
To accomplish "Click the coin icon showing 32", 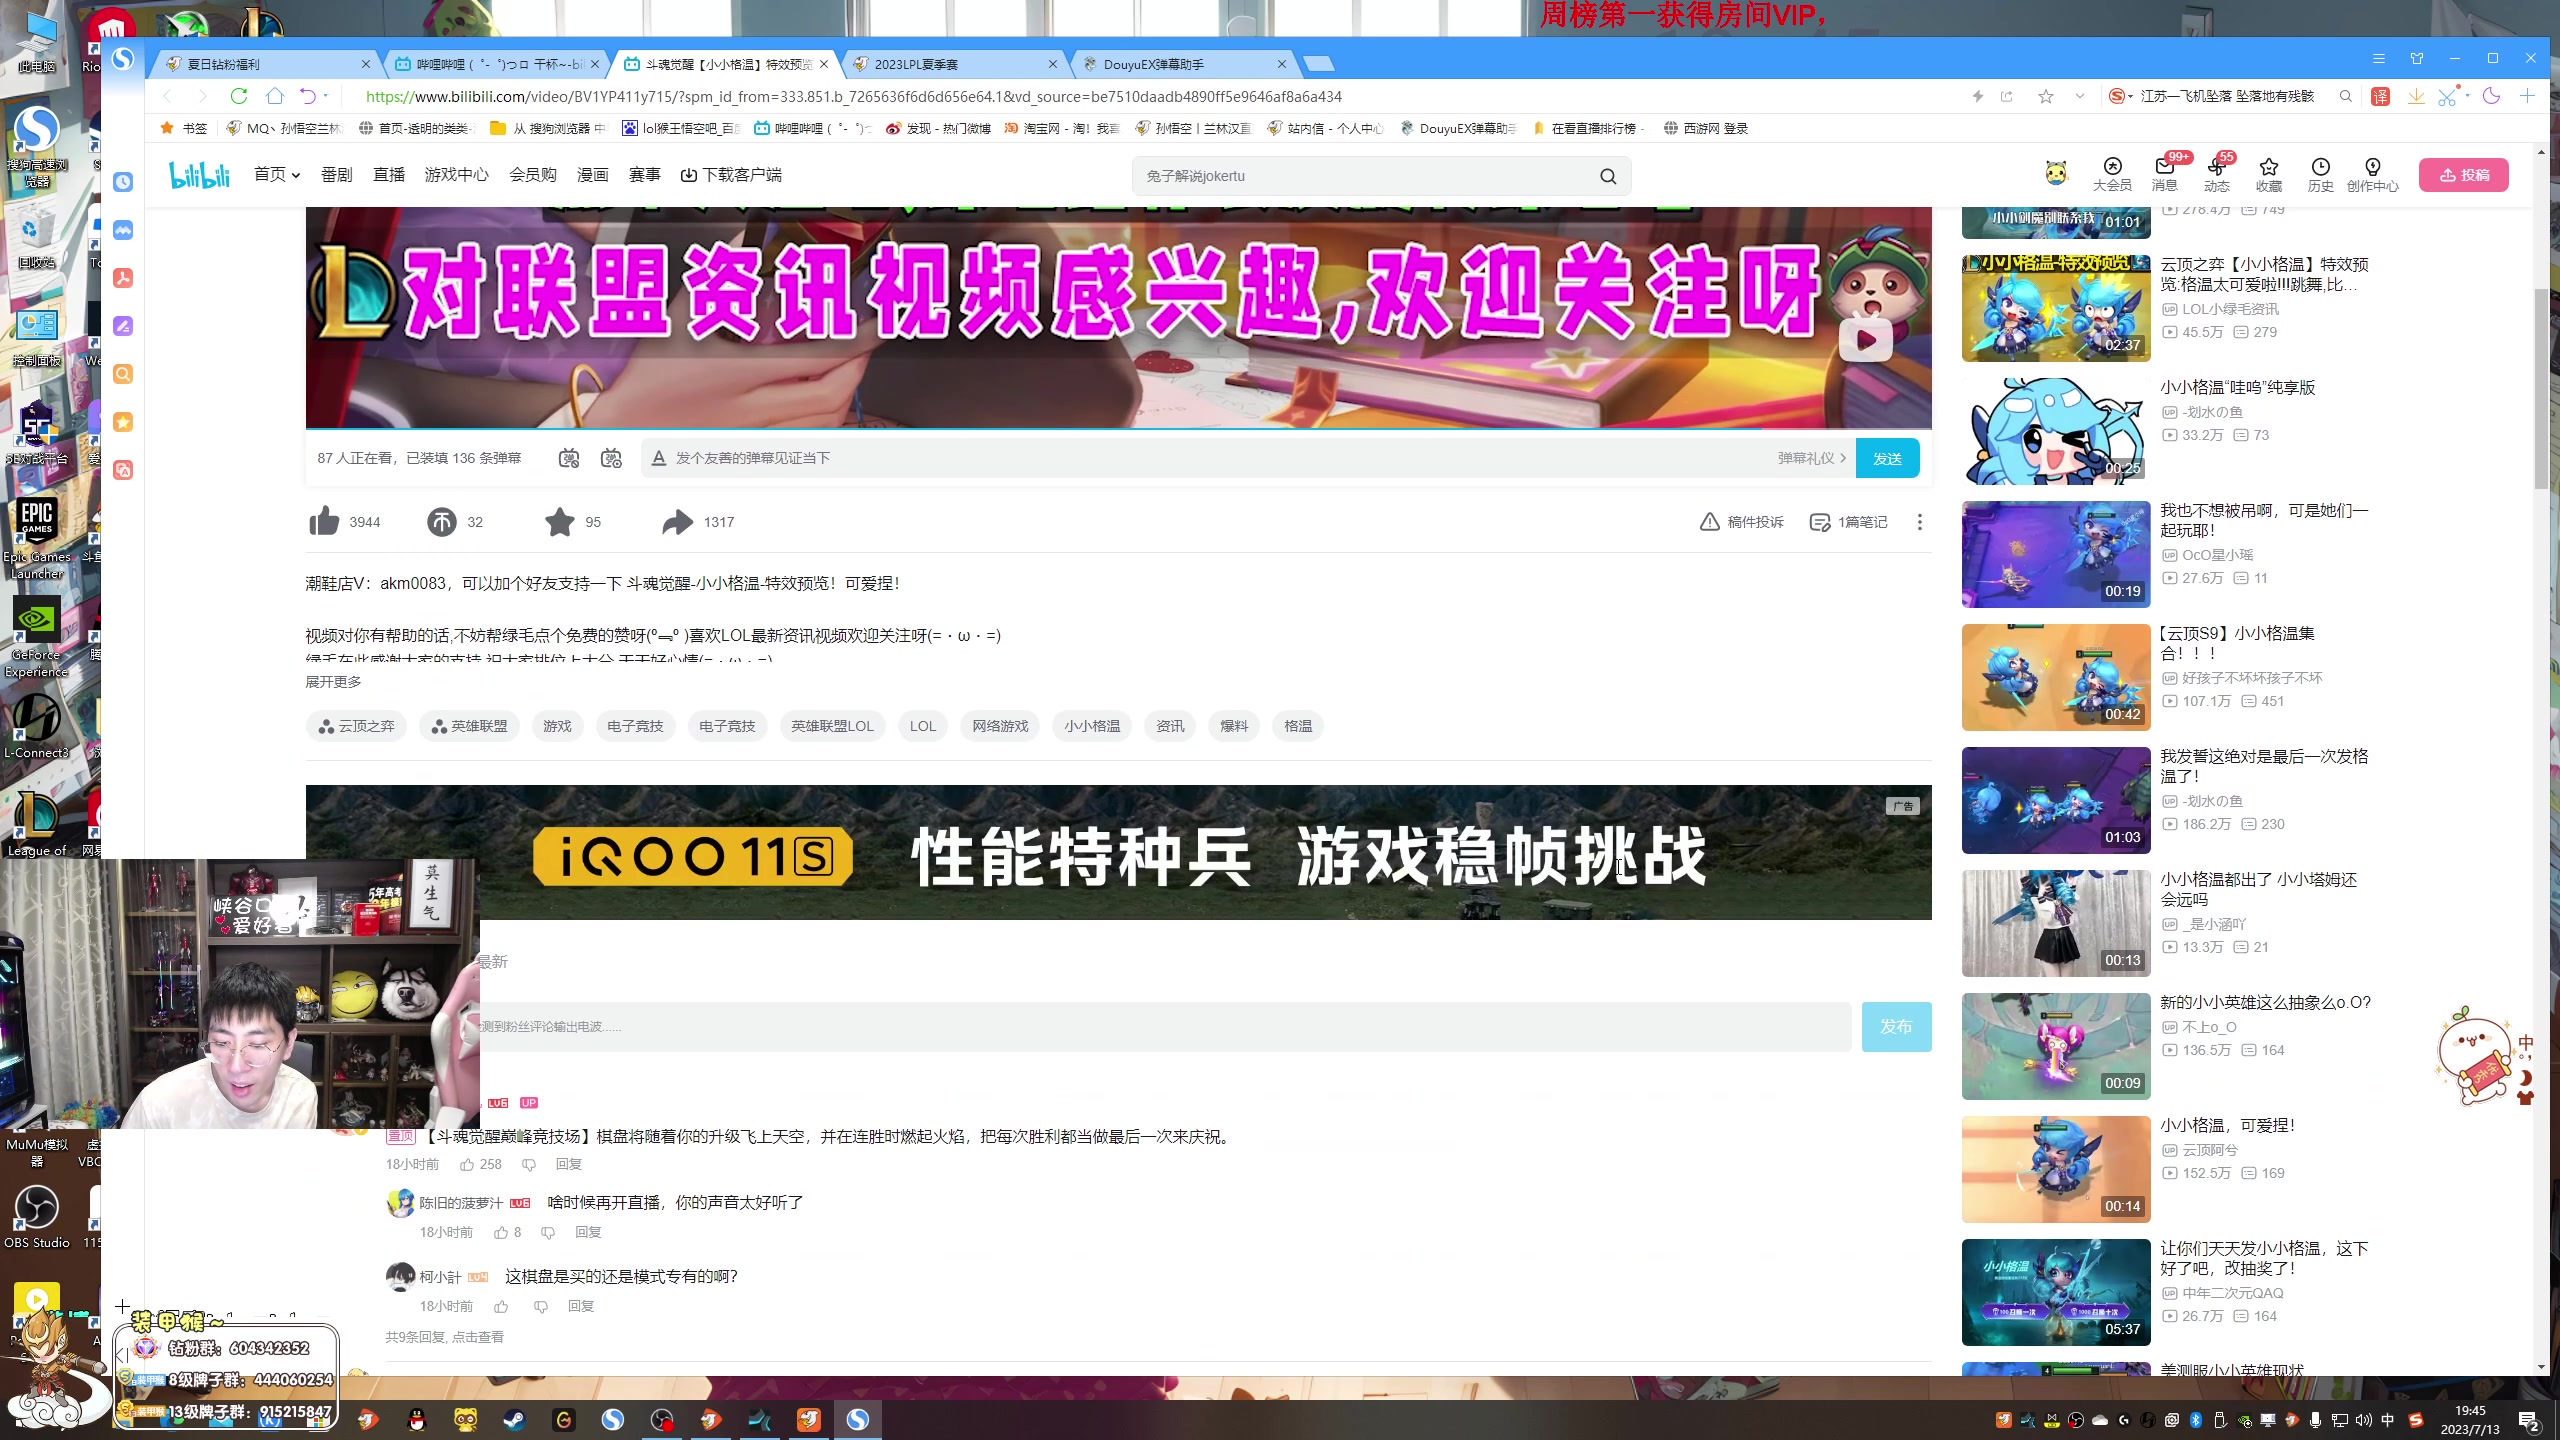I will 441,522.
